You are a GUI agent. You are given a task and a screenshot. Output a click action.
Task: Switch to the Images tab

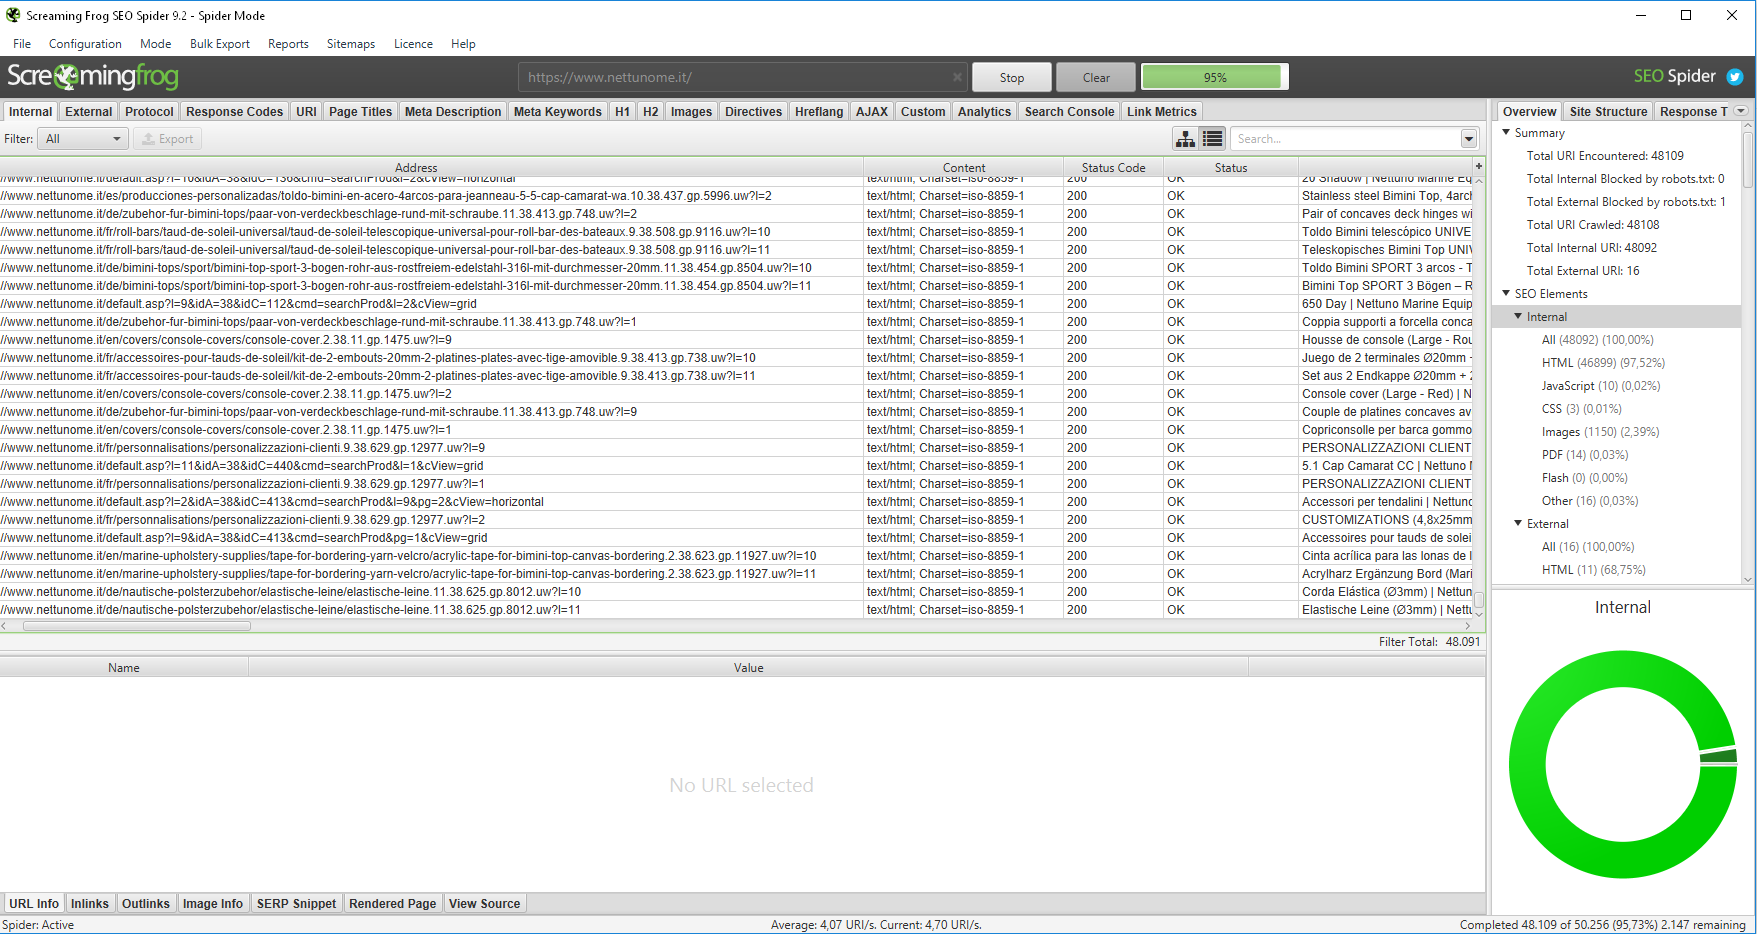(x=691, y=112)
